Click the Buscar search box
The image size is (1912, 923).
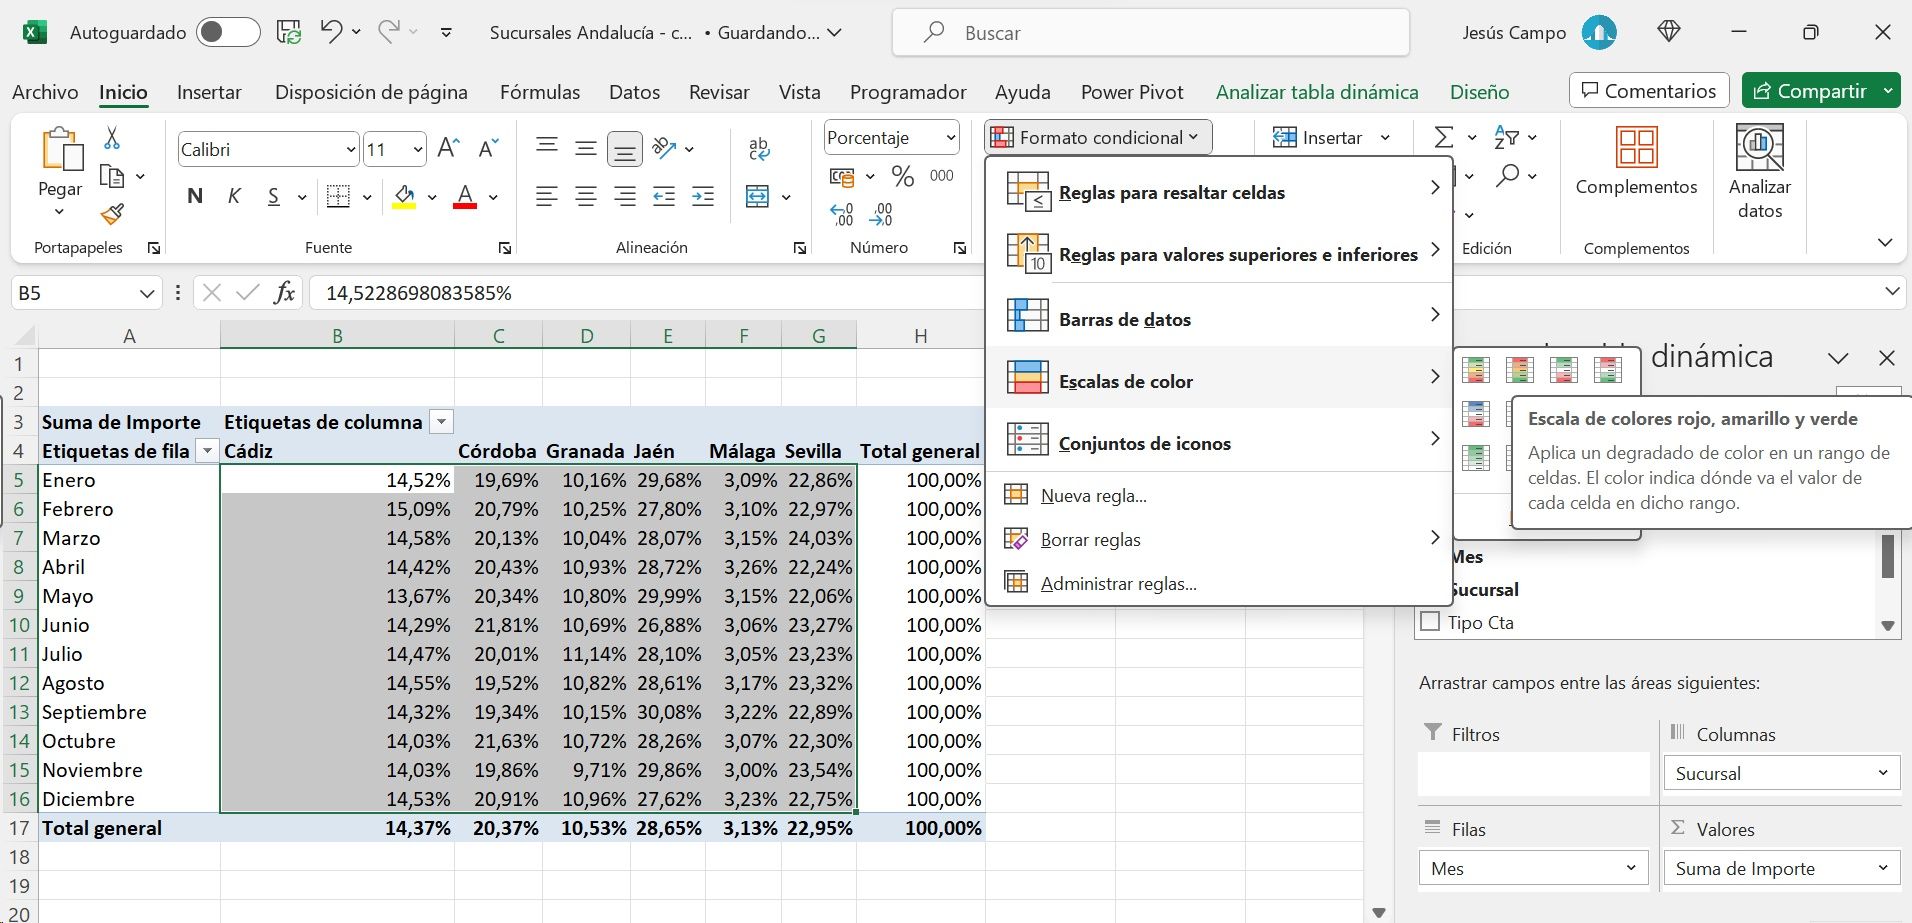1150,33
